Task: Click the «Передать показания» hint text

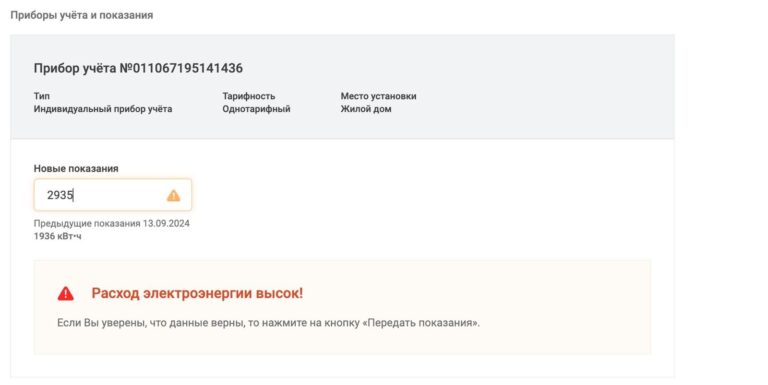Action: point(421,323)
